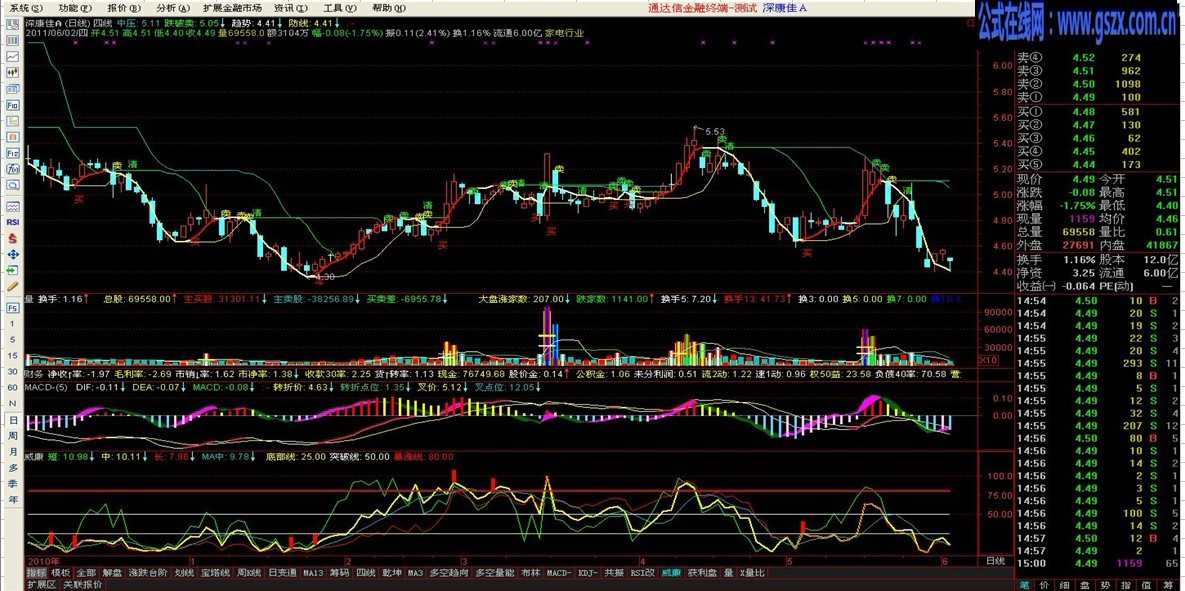Select the 盘 tab in quote panel
Viewport: 1185px width, 591px height.
(x=1085, y=585)
